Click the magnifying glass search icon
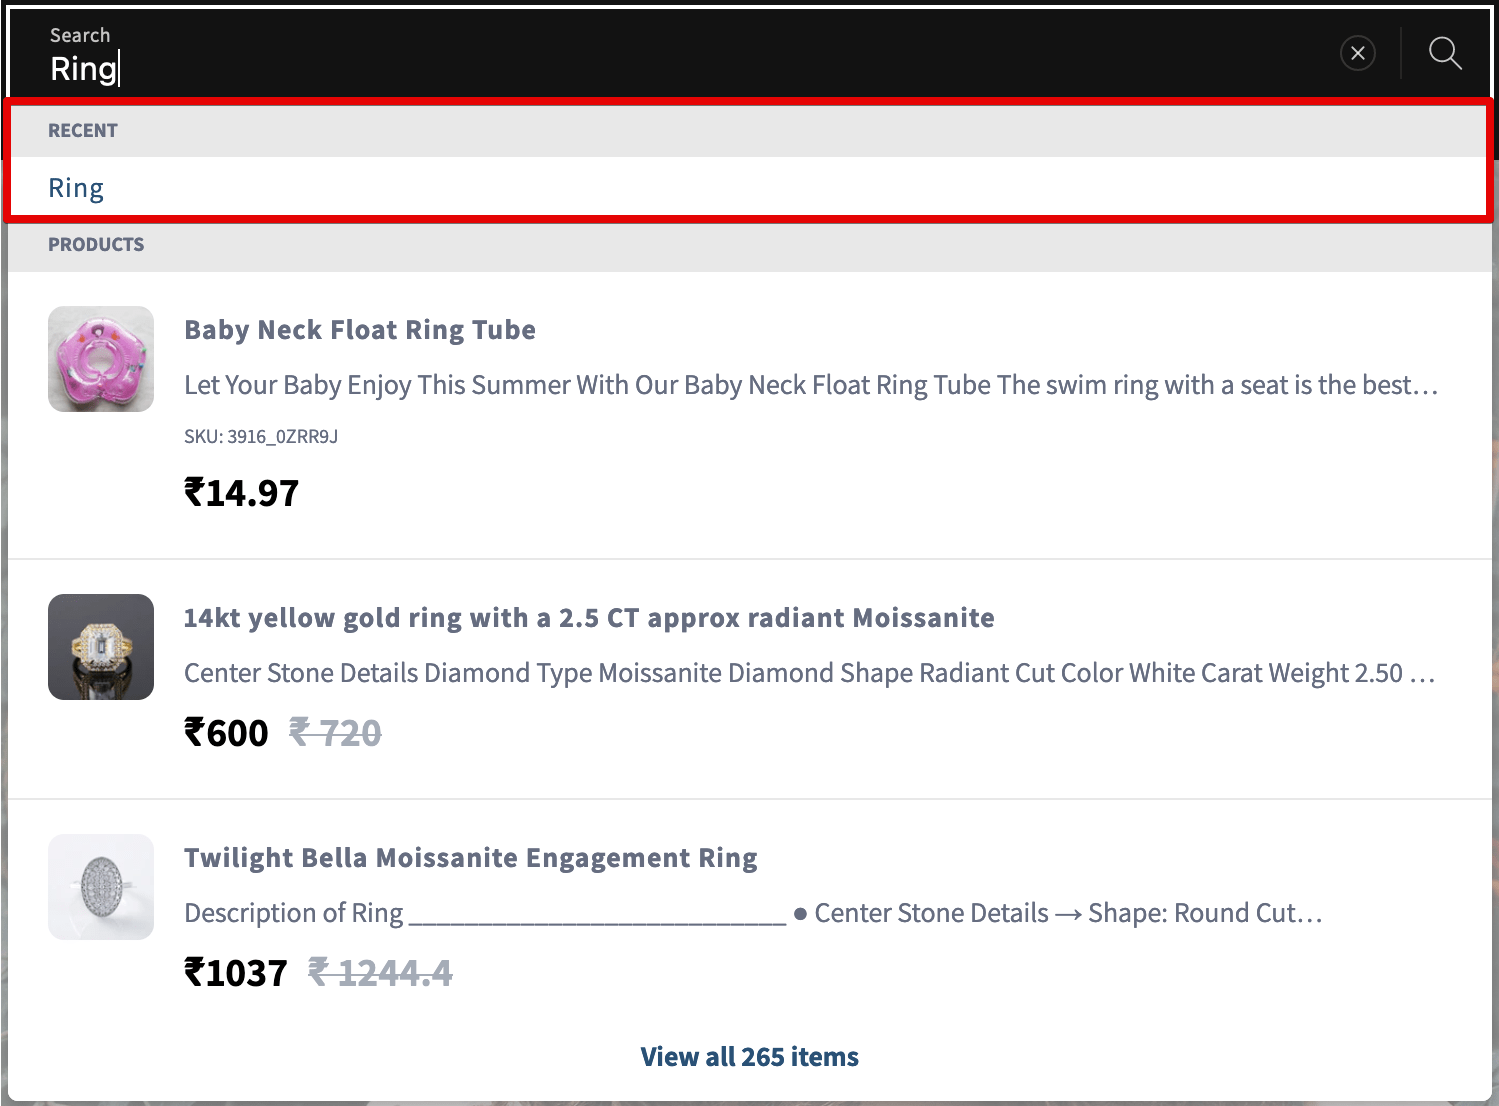Viewport: 1499px width, 1106px height. tap(1445, 53)
